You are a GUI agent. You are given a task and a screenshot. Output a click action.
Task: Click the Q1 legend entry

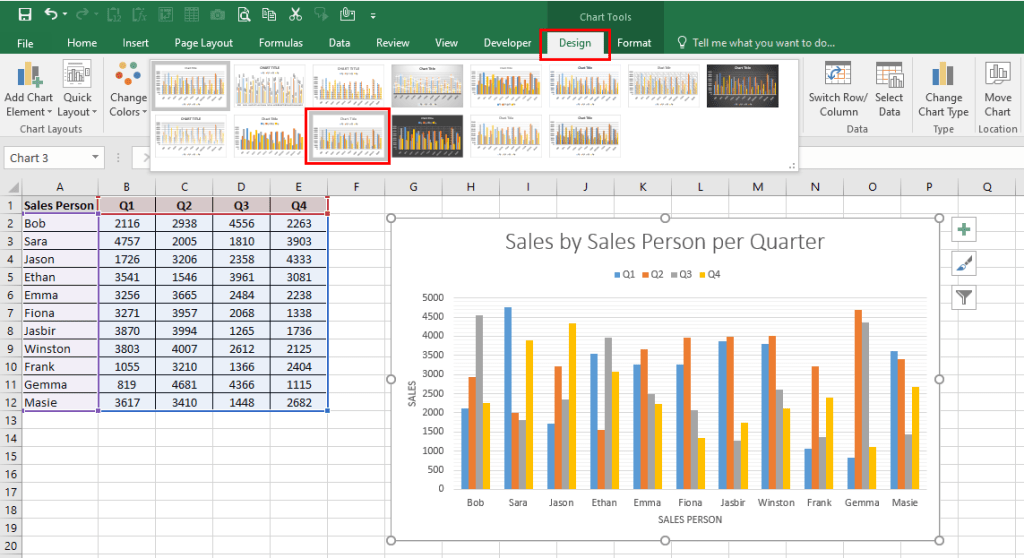pos(624,274)
